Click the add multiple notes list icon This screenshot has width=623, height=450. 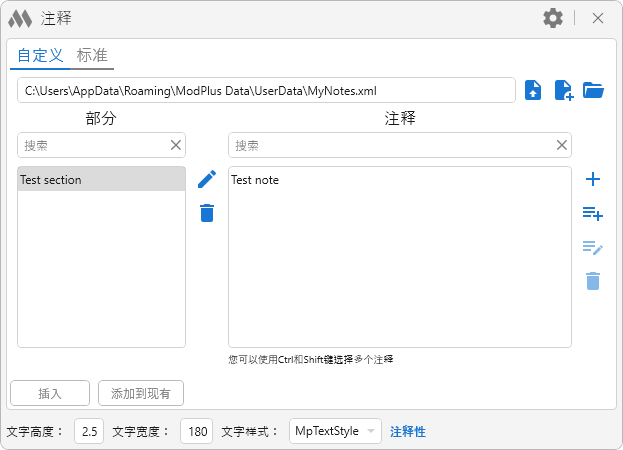(x=593, y=213)
